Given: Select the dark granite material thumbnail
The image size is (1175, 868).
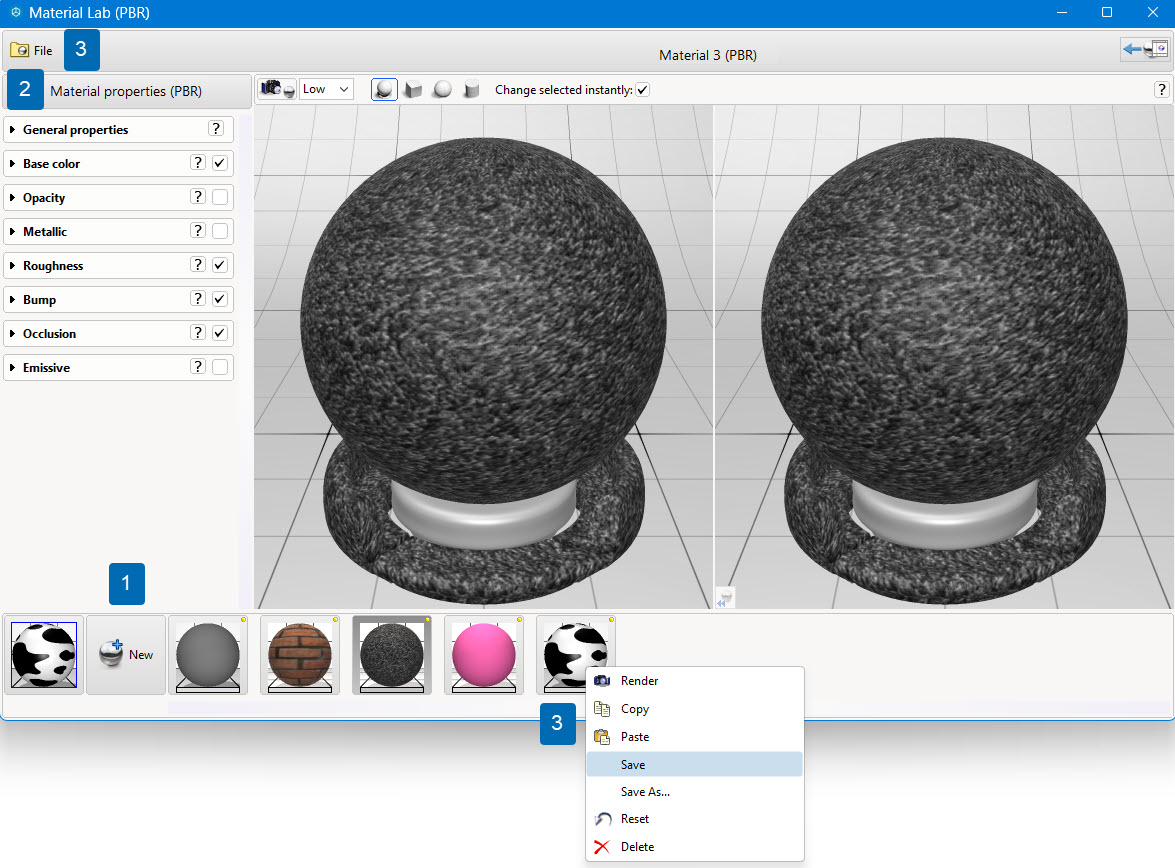Looking at the screenshot, I should [x=392, y=654].
